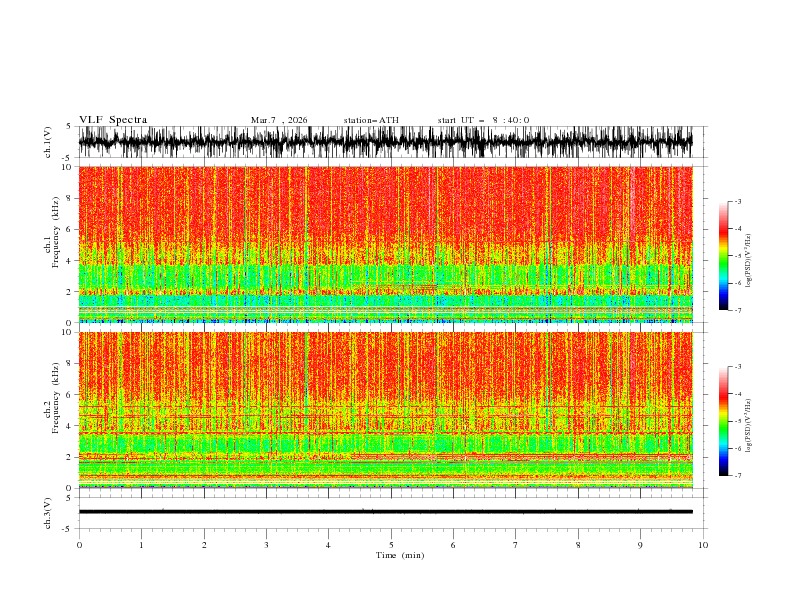The height and width of the screenshot is (612, 792).
Task: Click the ch.1 spectrogram panel
Action: coord(385,244)
